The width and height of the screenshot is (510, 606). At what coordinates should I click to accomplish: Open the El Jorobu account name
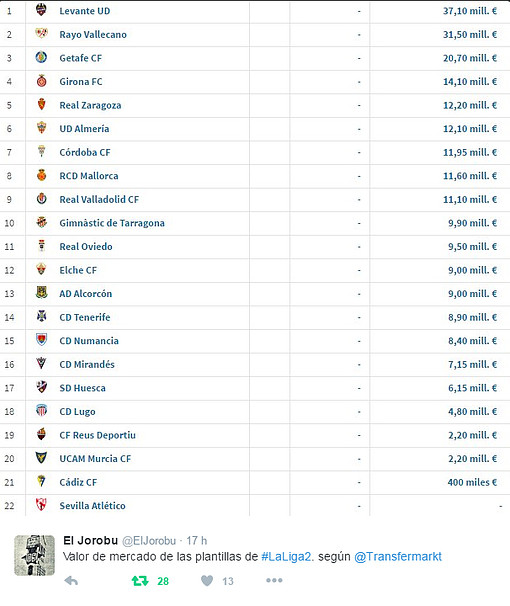[90, 540]
